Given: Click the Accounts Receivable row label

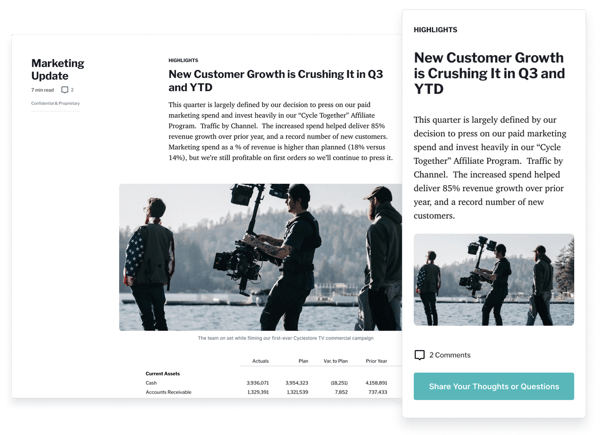Looking at the screenshot, I should (168, 392).
